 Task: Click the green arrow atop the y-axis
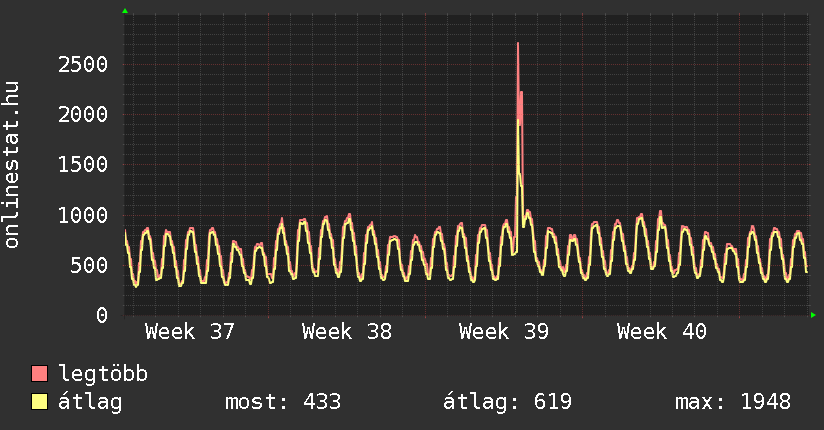125,11
